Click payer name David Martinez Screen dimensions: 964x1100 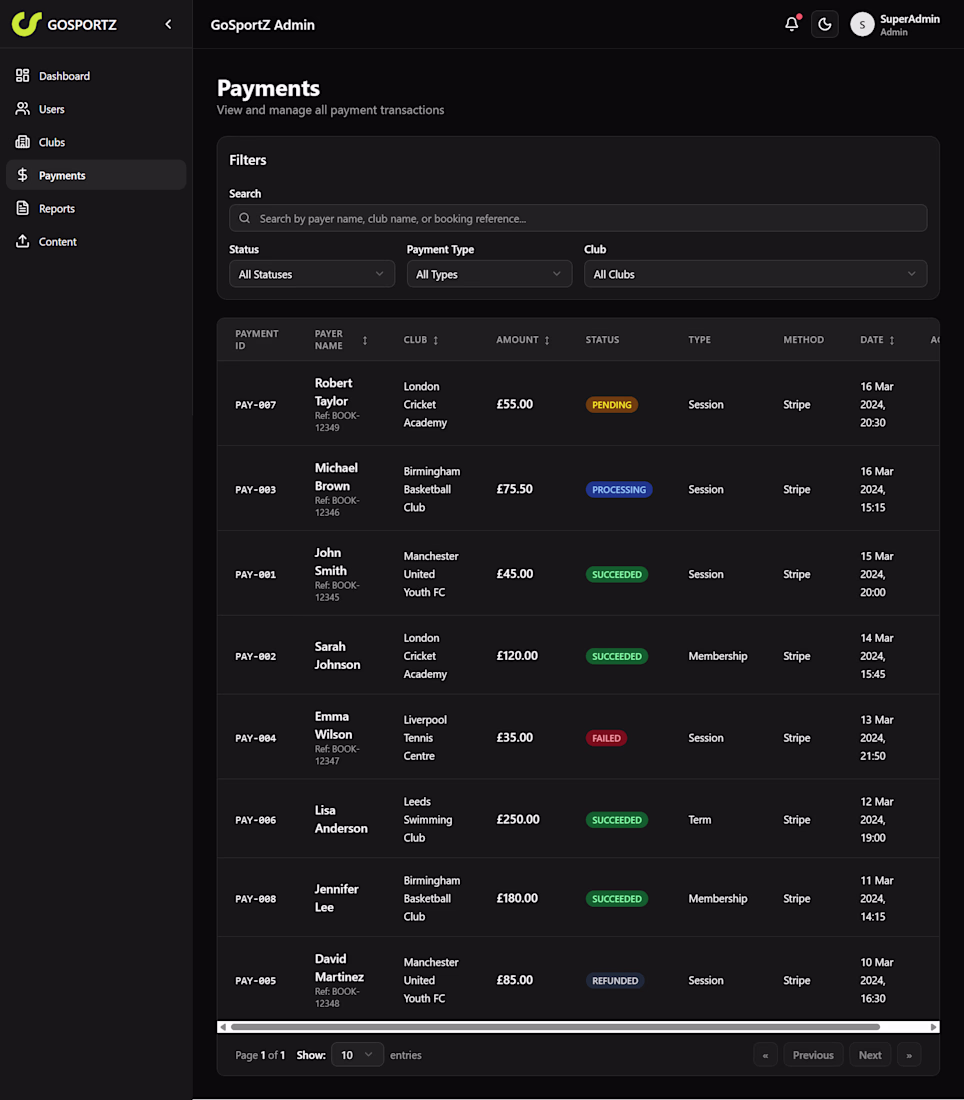click(339, 968)
